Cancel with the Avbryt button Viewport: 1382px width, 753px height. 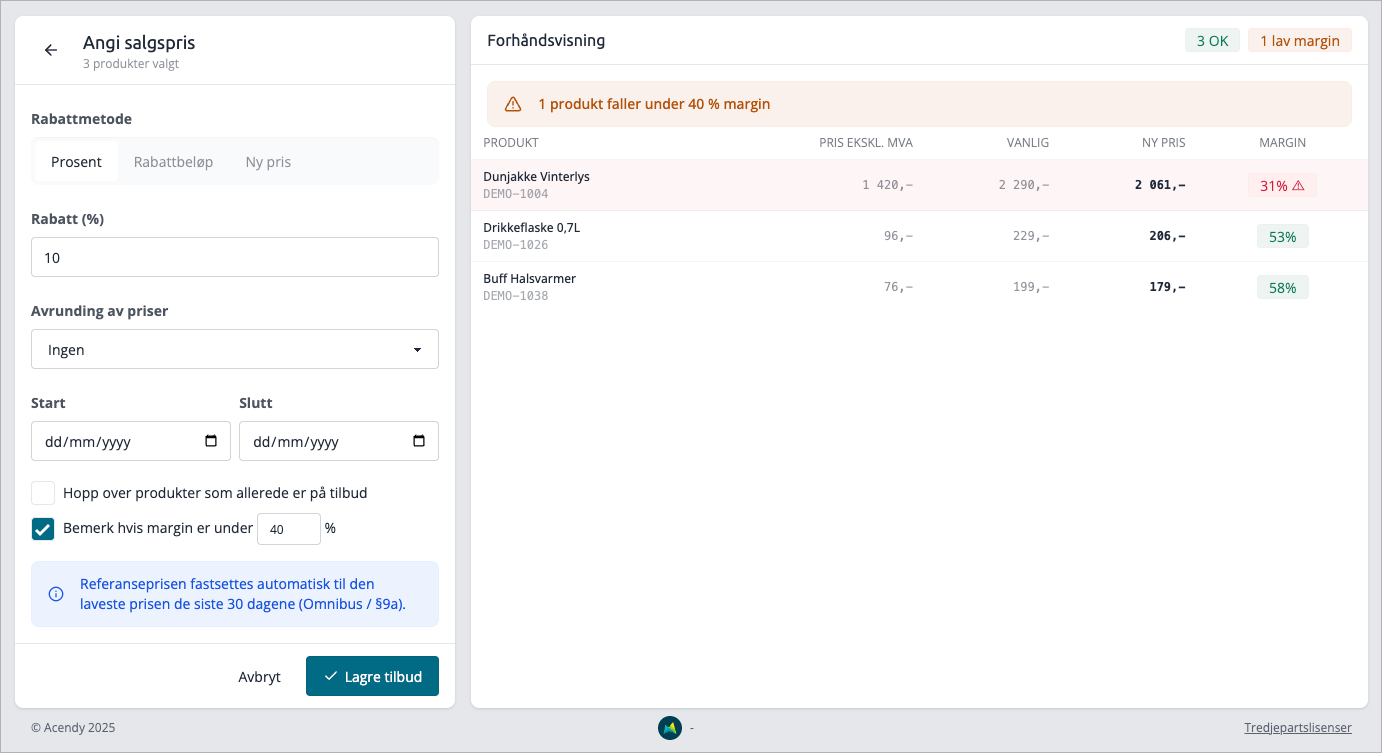click(x=259, y=676)
